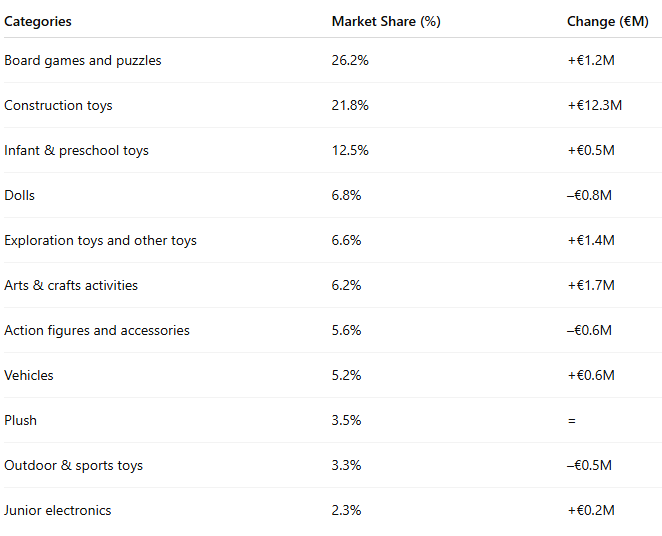Select the 2.3% market share value
Viewport: 662px width, 536px height.
(346, 510)
